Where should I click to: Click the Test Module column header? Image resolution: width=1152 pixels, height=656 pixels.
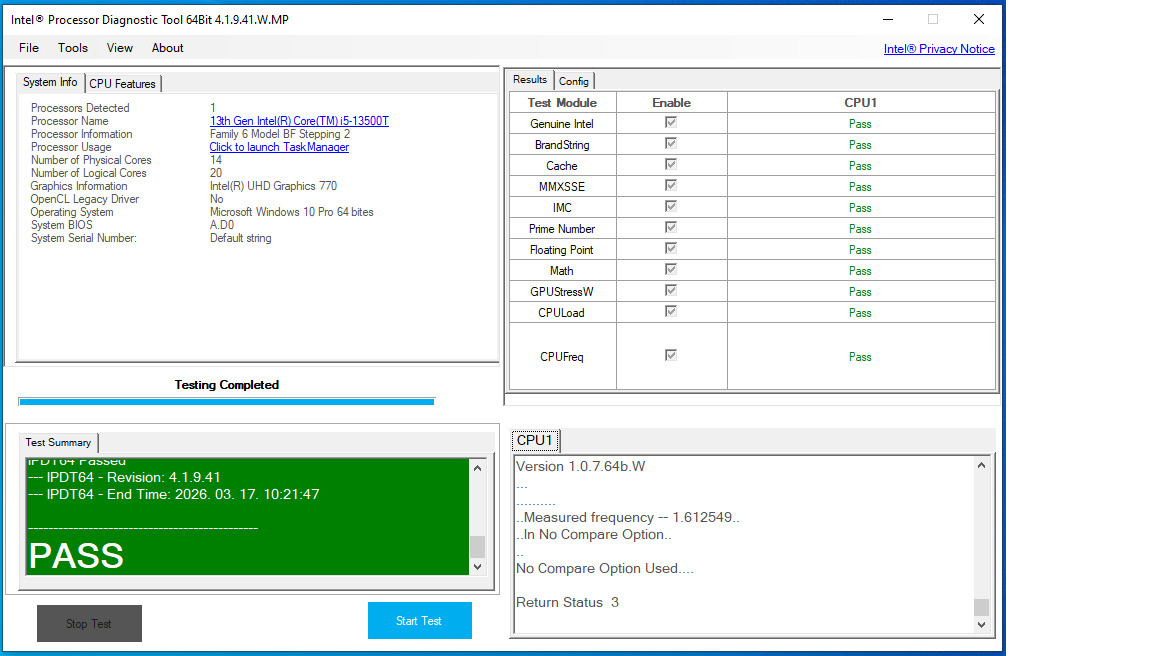[x=562, y=103]
